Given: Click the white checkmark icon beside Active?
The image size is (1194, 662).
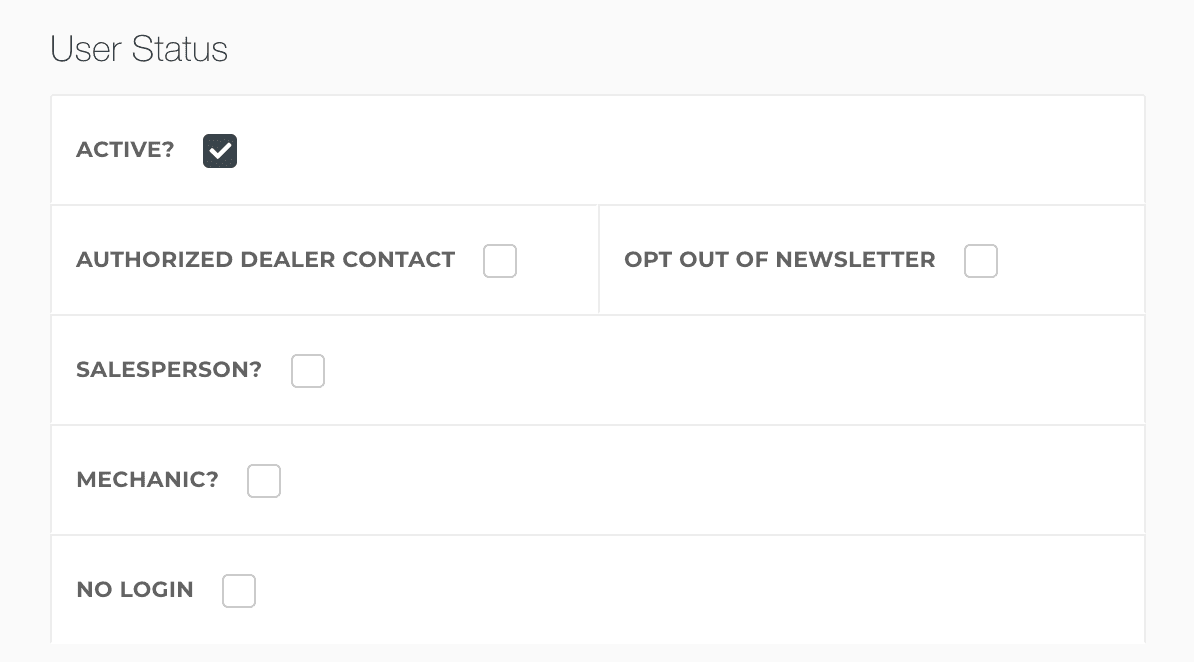Looking at the screenshot, I should pyautogui.click(x=220, y=151).
